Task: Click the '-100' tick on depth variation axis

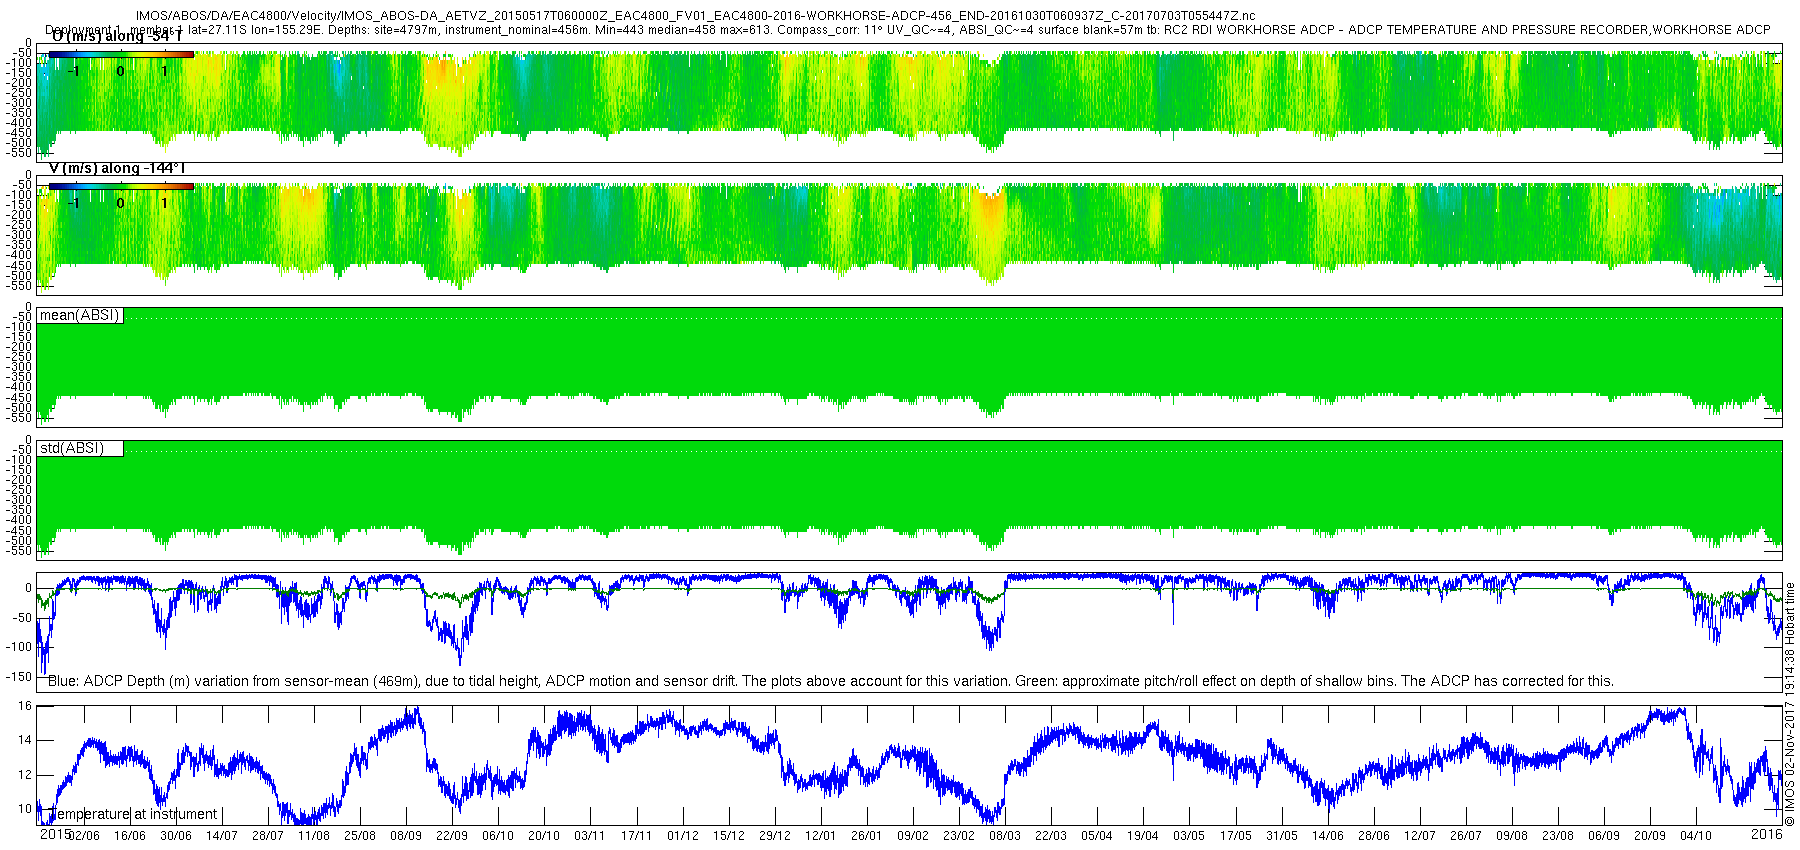Action: tap(20, 647)
